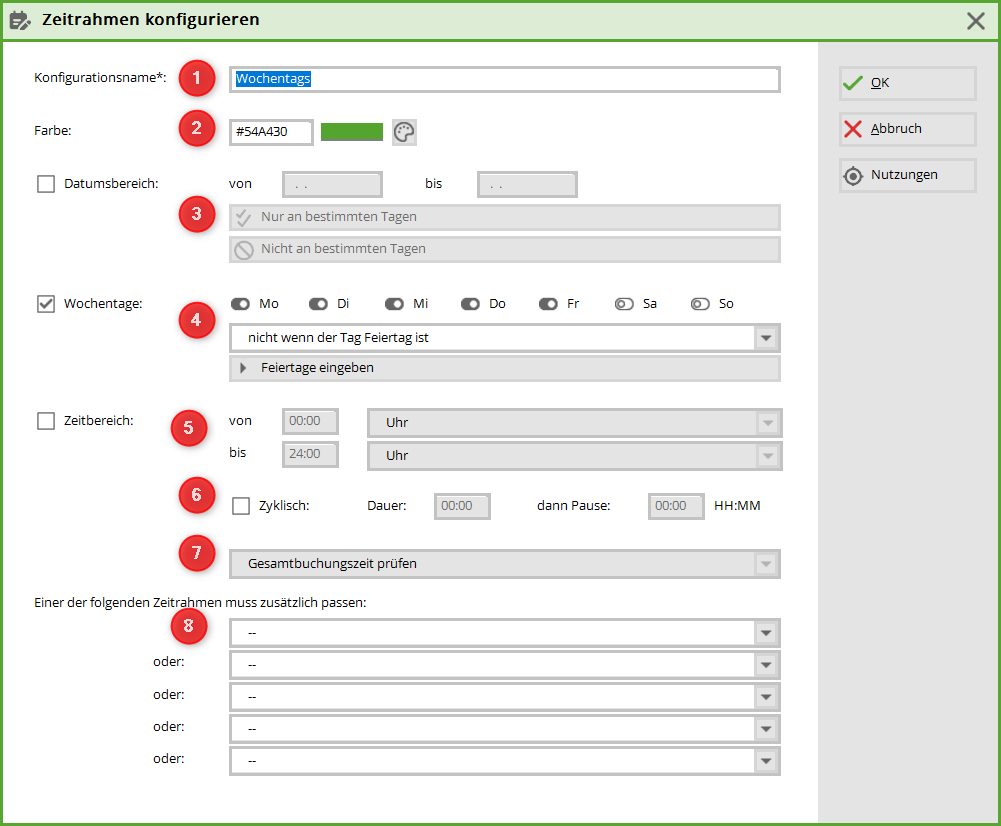The image size is (1001, 826).
Task: Enable the Zyklisch checkbox
Action: tap(241, 506)
